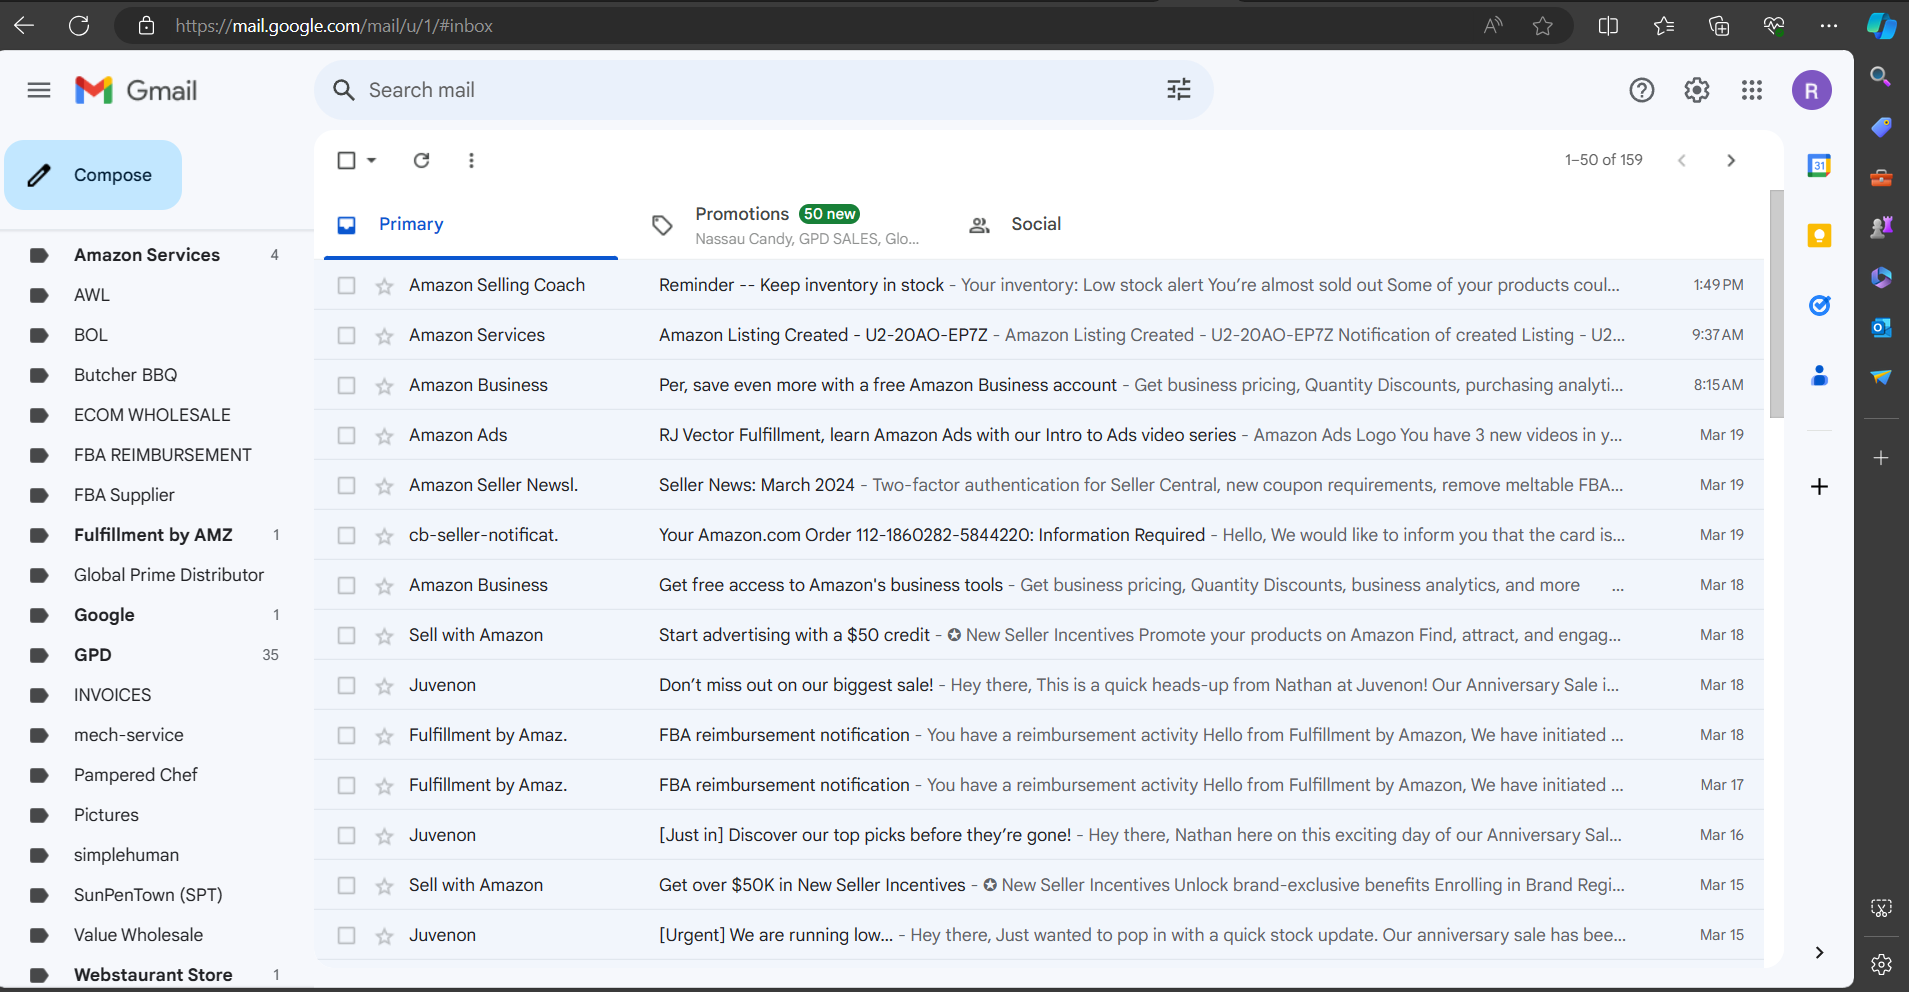1909x992 pixels.
Task: Get add-ons plus icon in Gmail side panel
Action: point(1819,487)
